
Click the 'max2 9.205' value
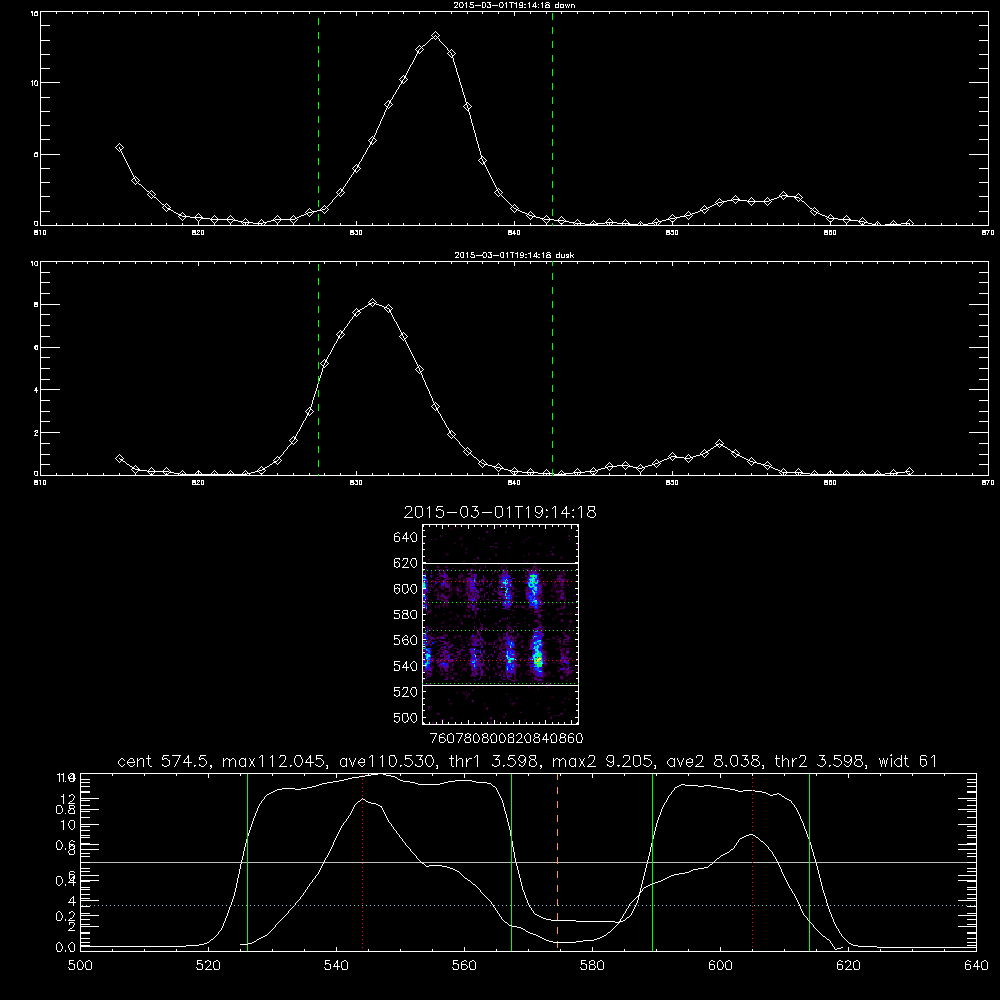coord(604,761)
